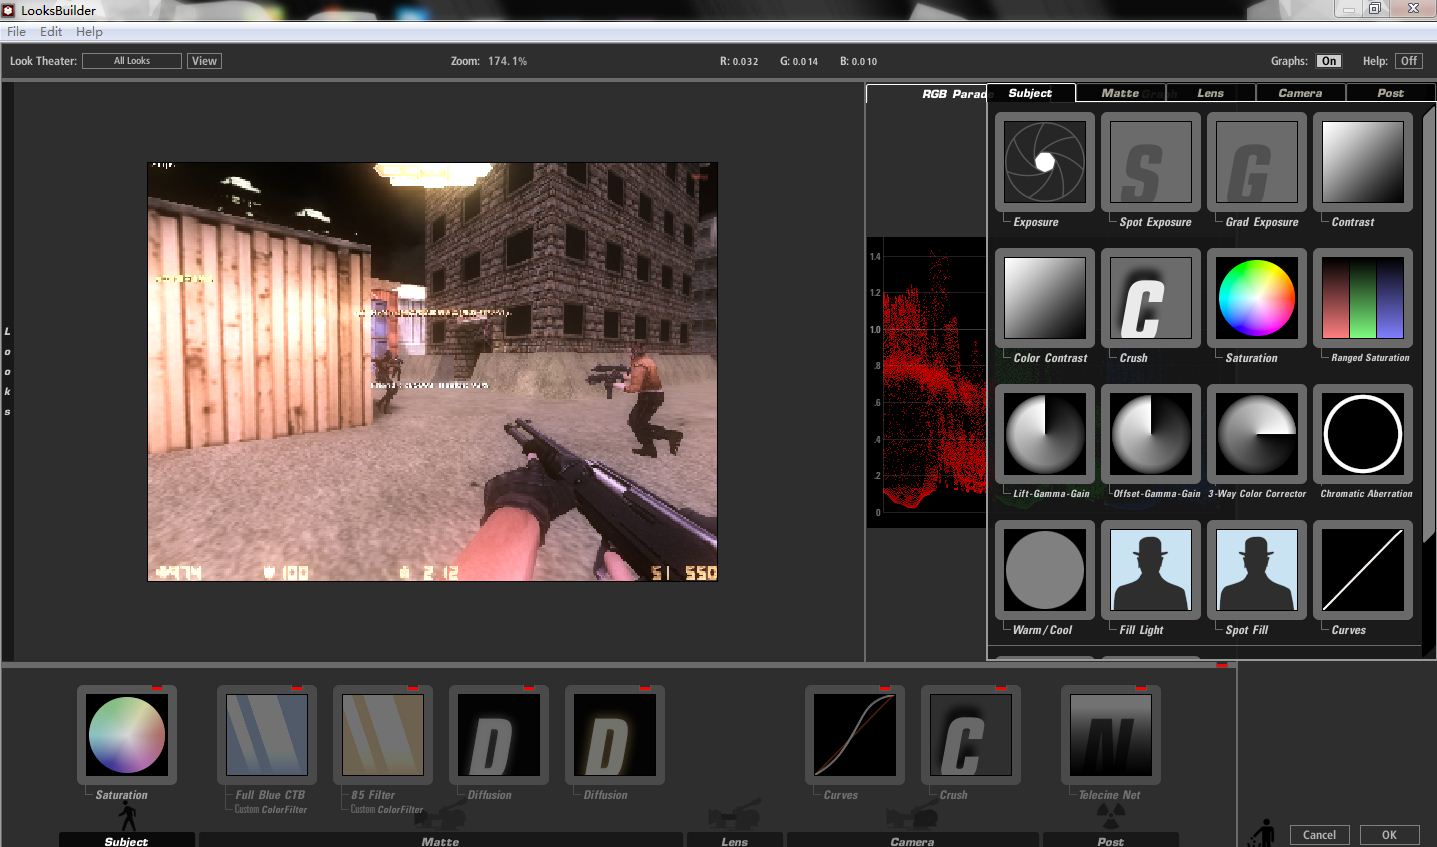Pick the Grad Exposure tool
Screen dimensions: 1437x847
[1256, 162]
